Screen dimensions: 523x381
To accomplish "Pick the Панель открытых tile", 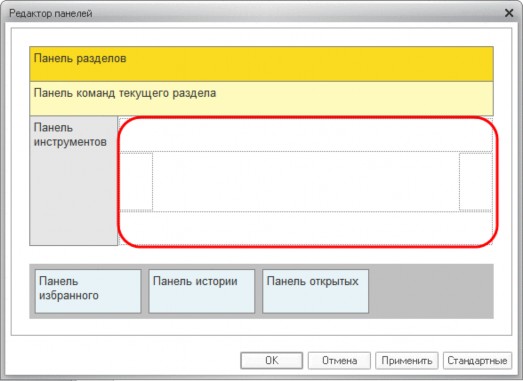I will [x=316, y=291].
